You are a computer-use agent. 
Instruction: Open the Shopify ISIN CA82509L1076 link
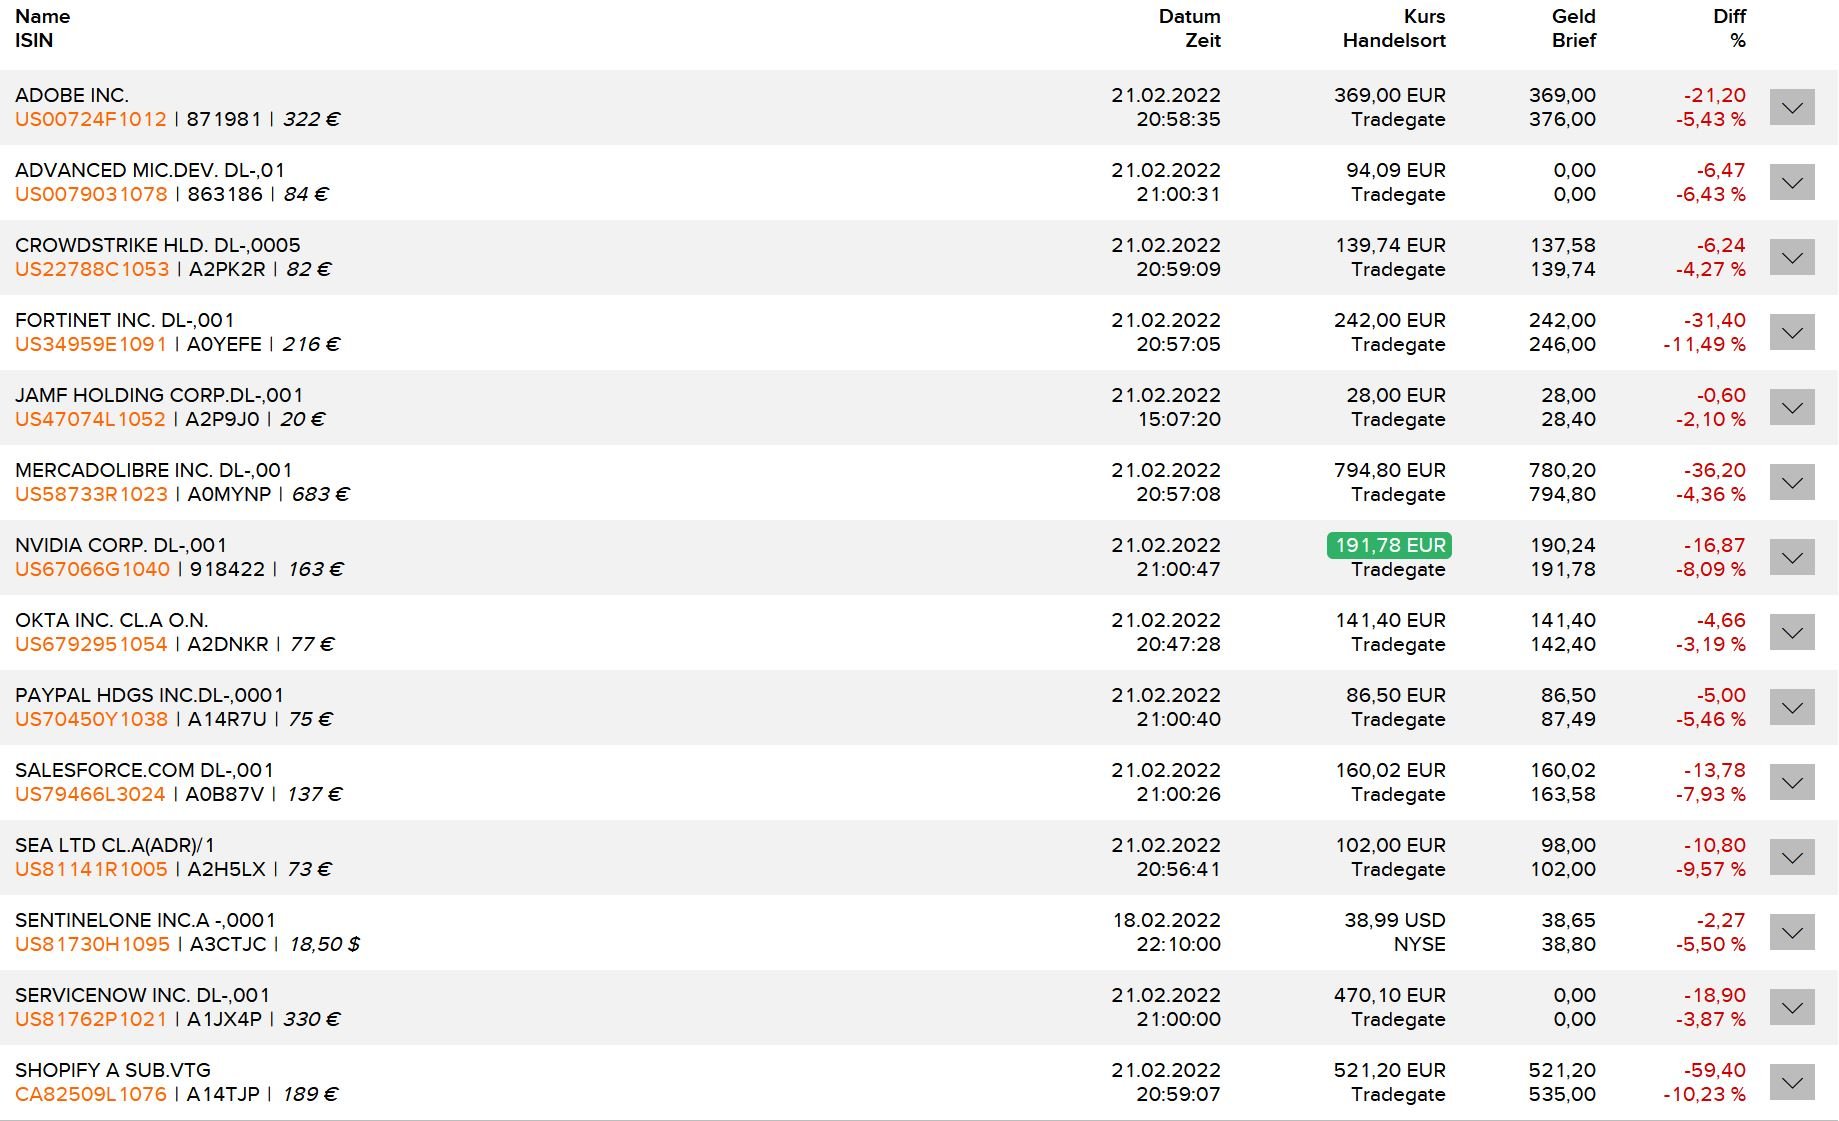click(x=91, y=1094)
